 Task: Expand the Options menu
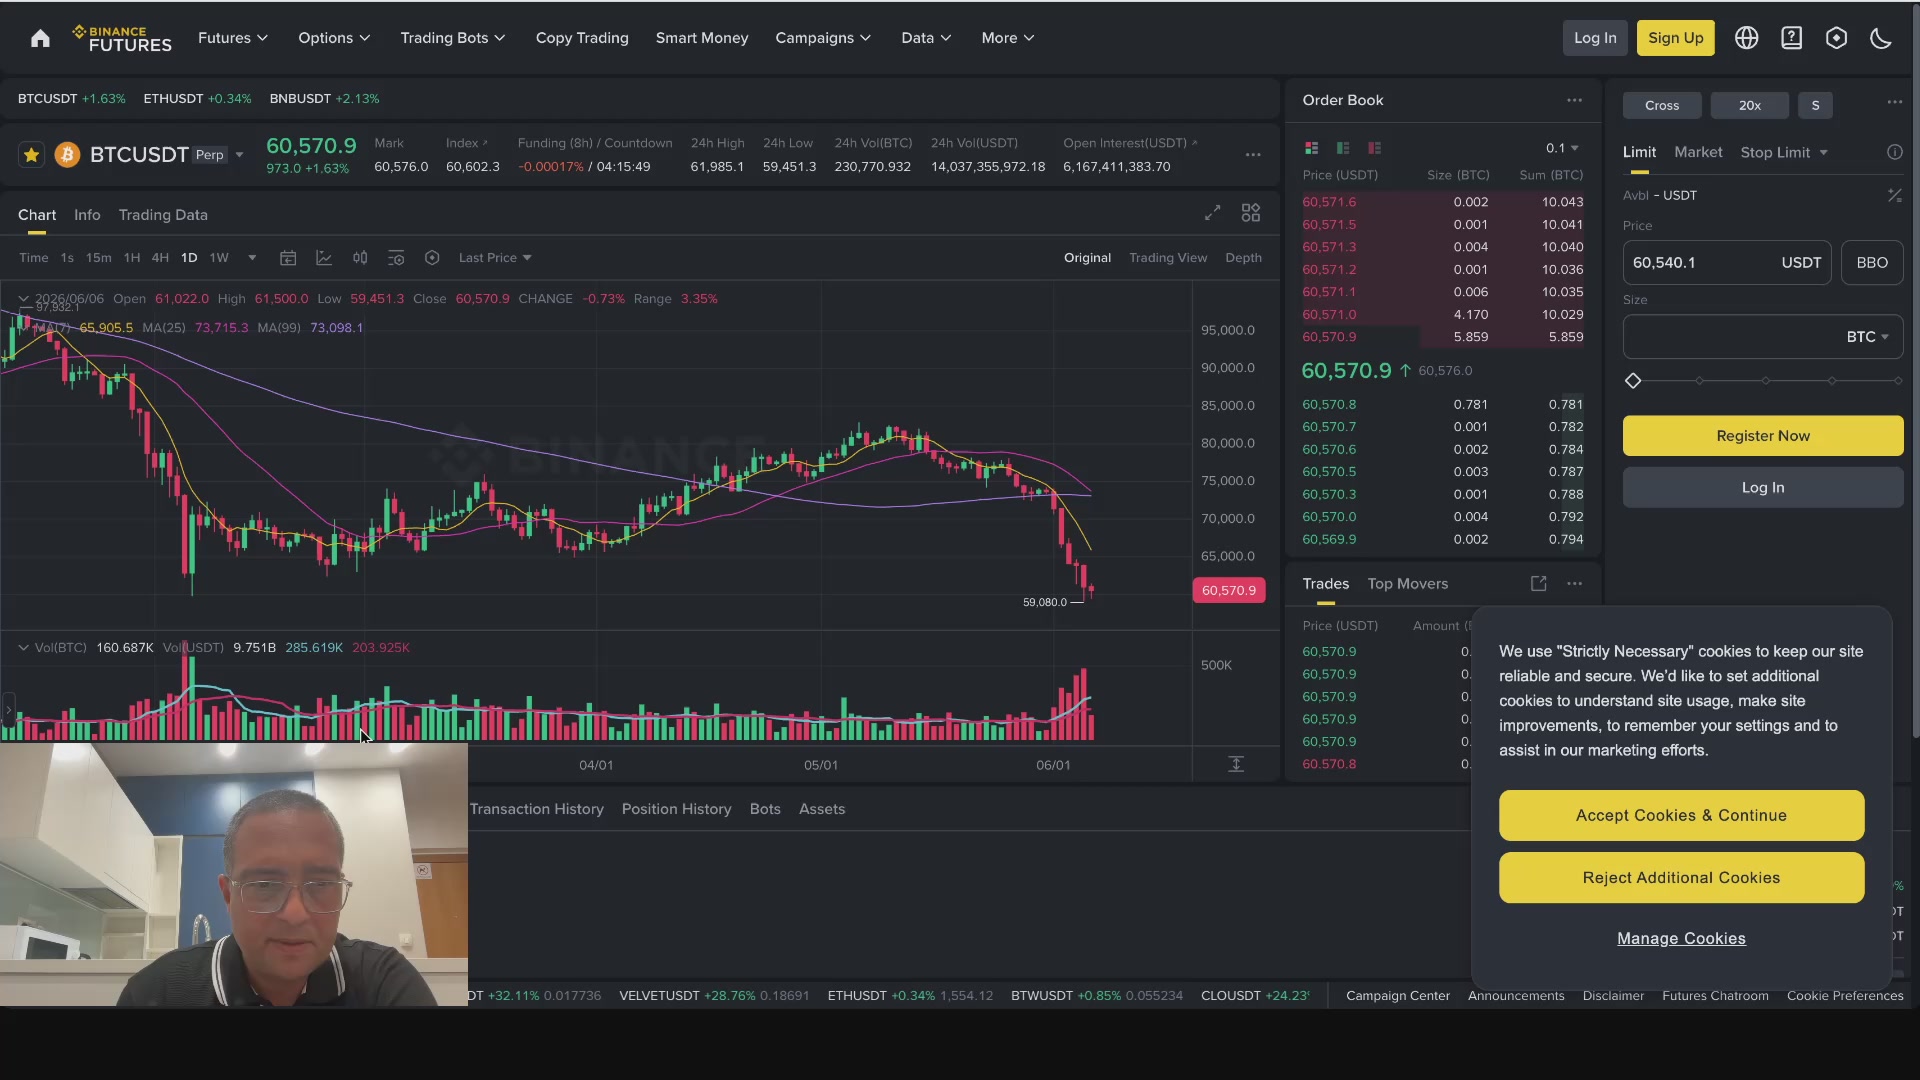(x=334, y=38)
